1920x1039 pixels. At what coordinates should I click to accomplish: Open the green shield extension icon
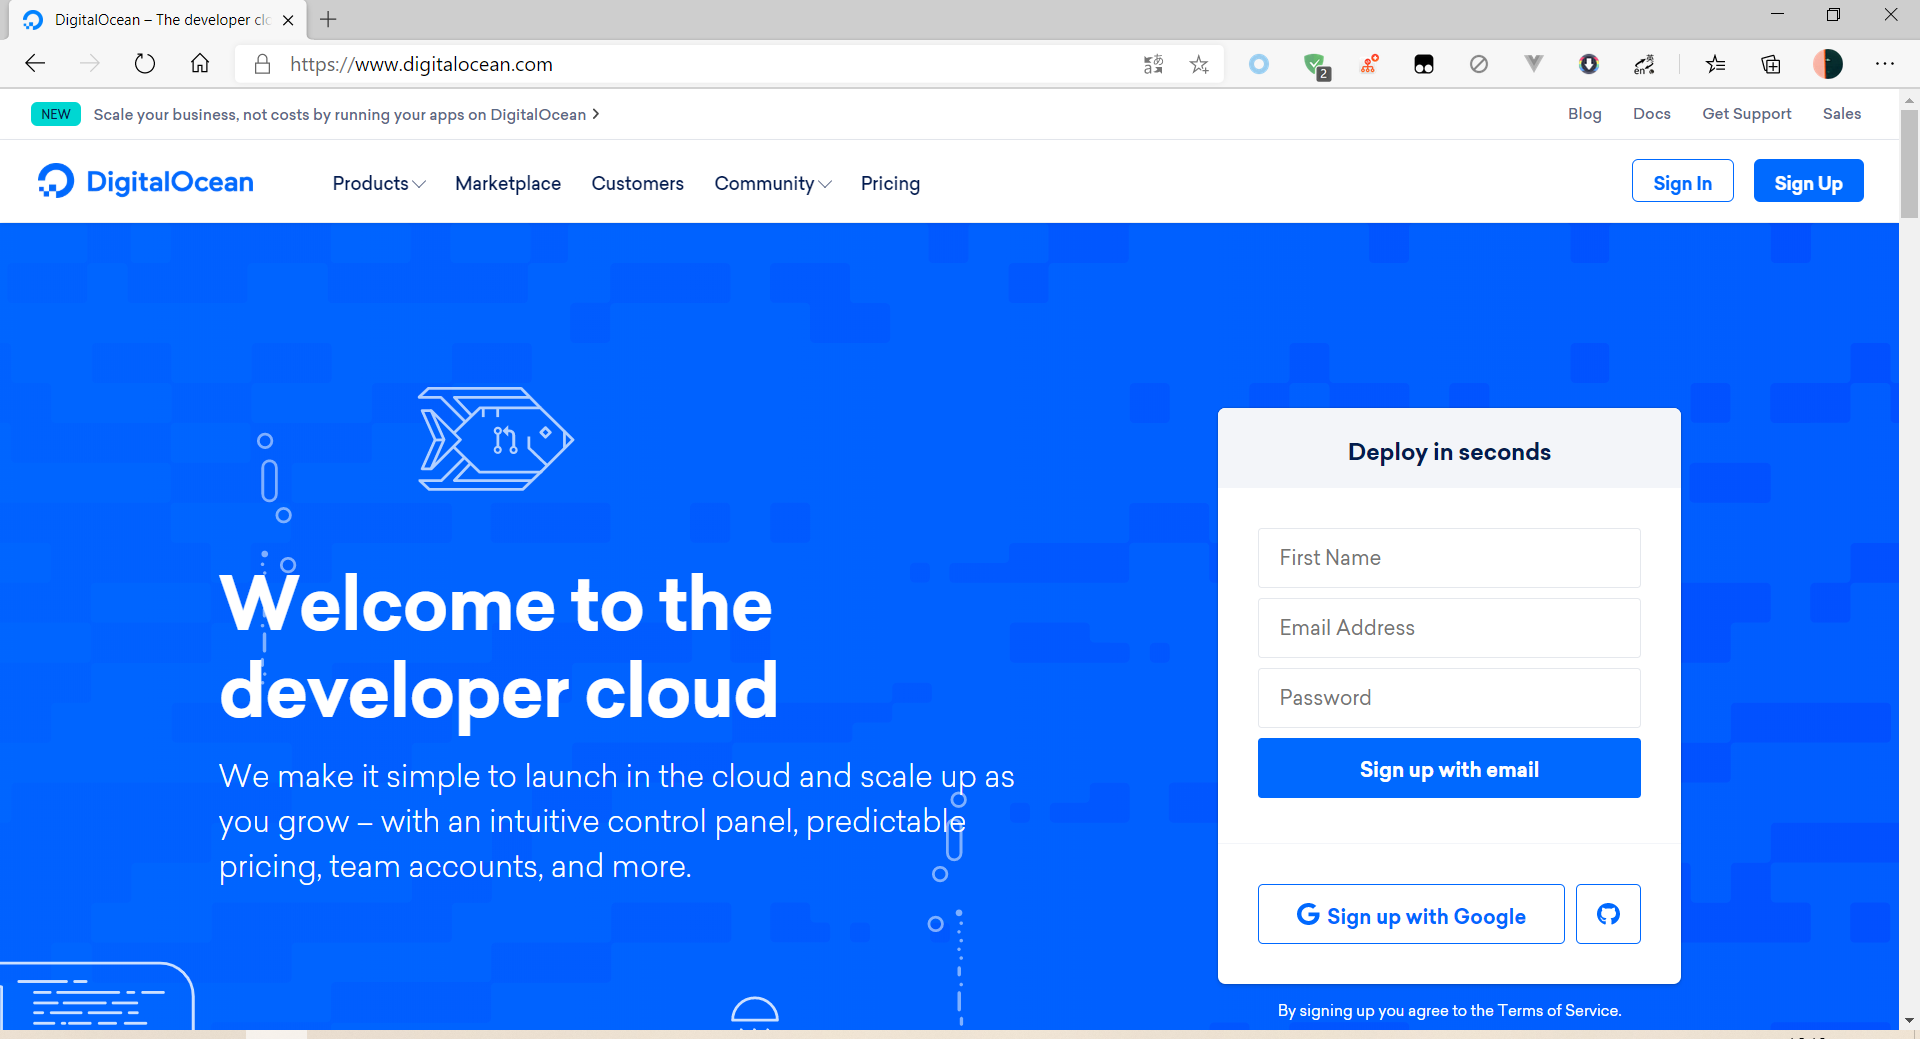click(1316, 66)
